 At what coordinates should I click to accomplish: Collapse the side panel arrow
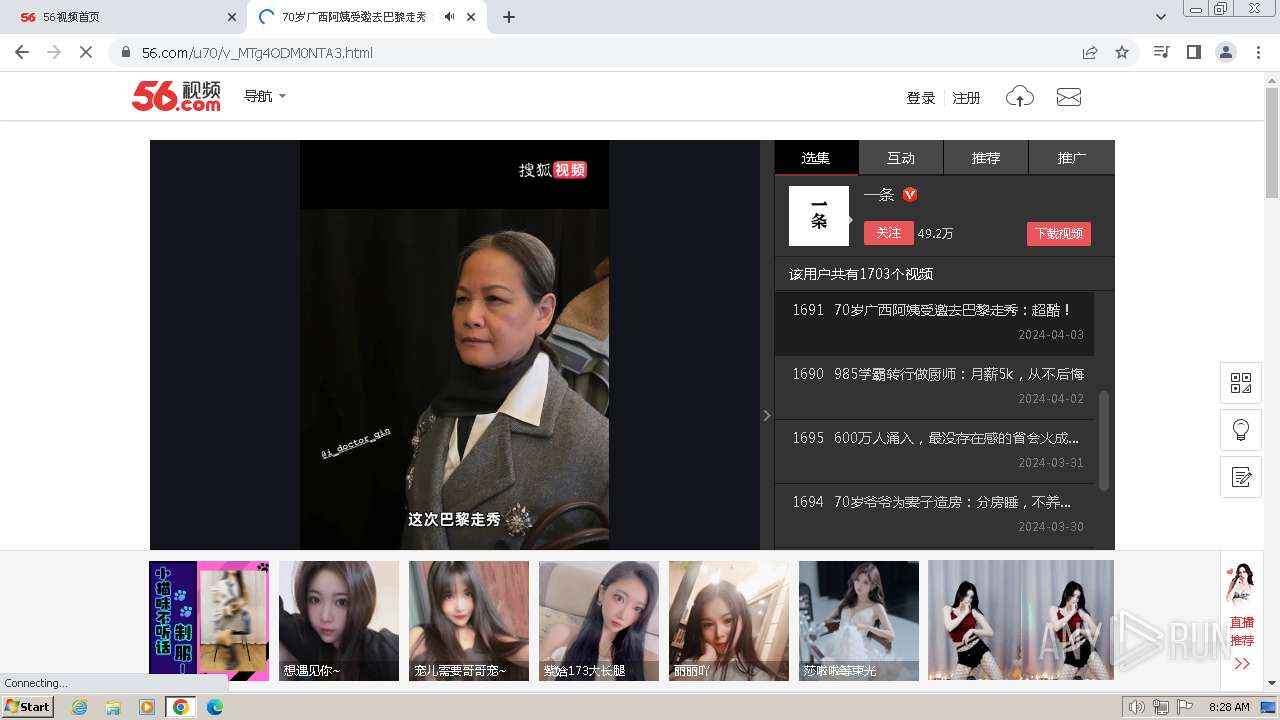(x=767, y=415)
